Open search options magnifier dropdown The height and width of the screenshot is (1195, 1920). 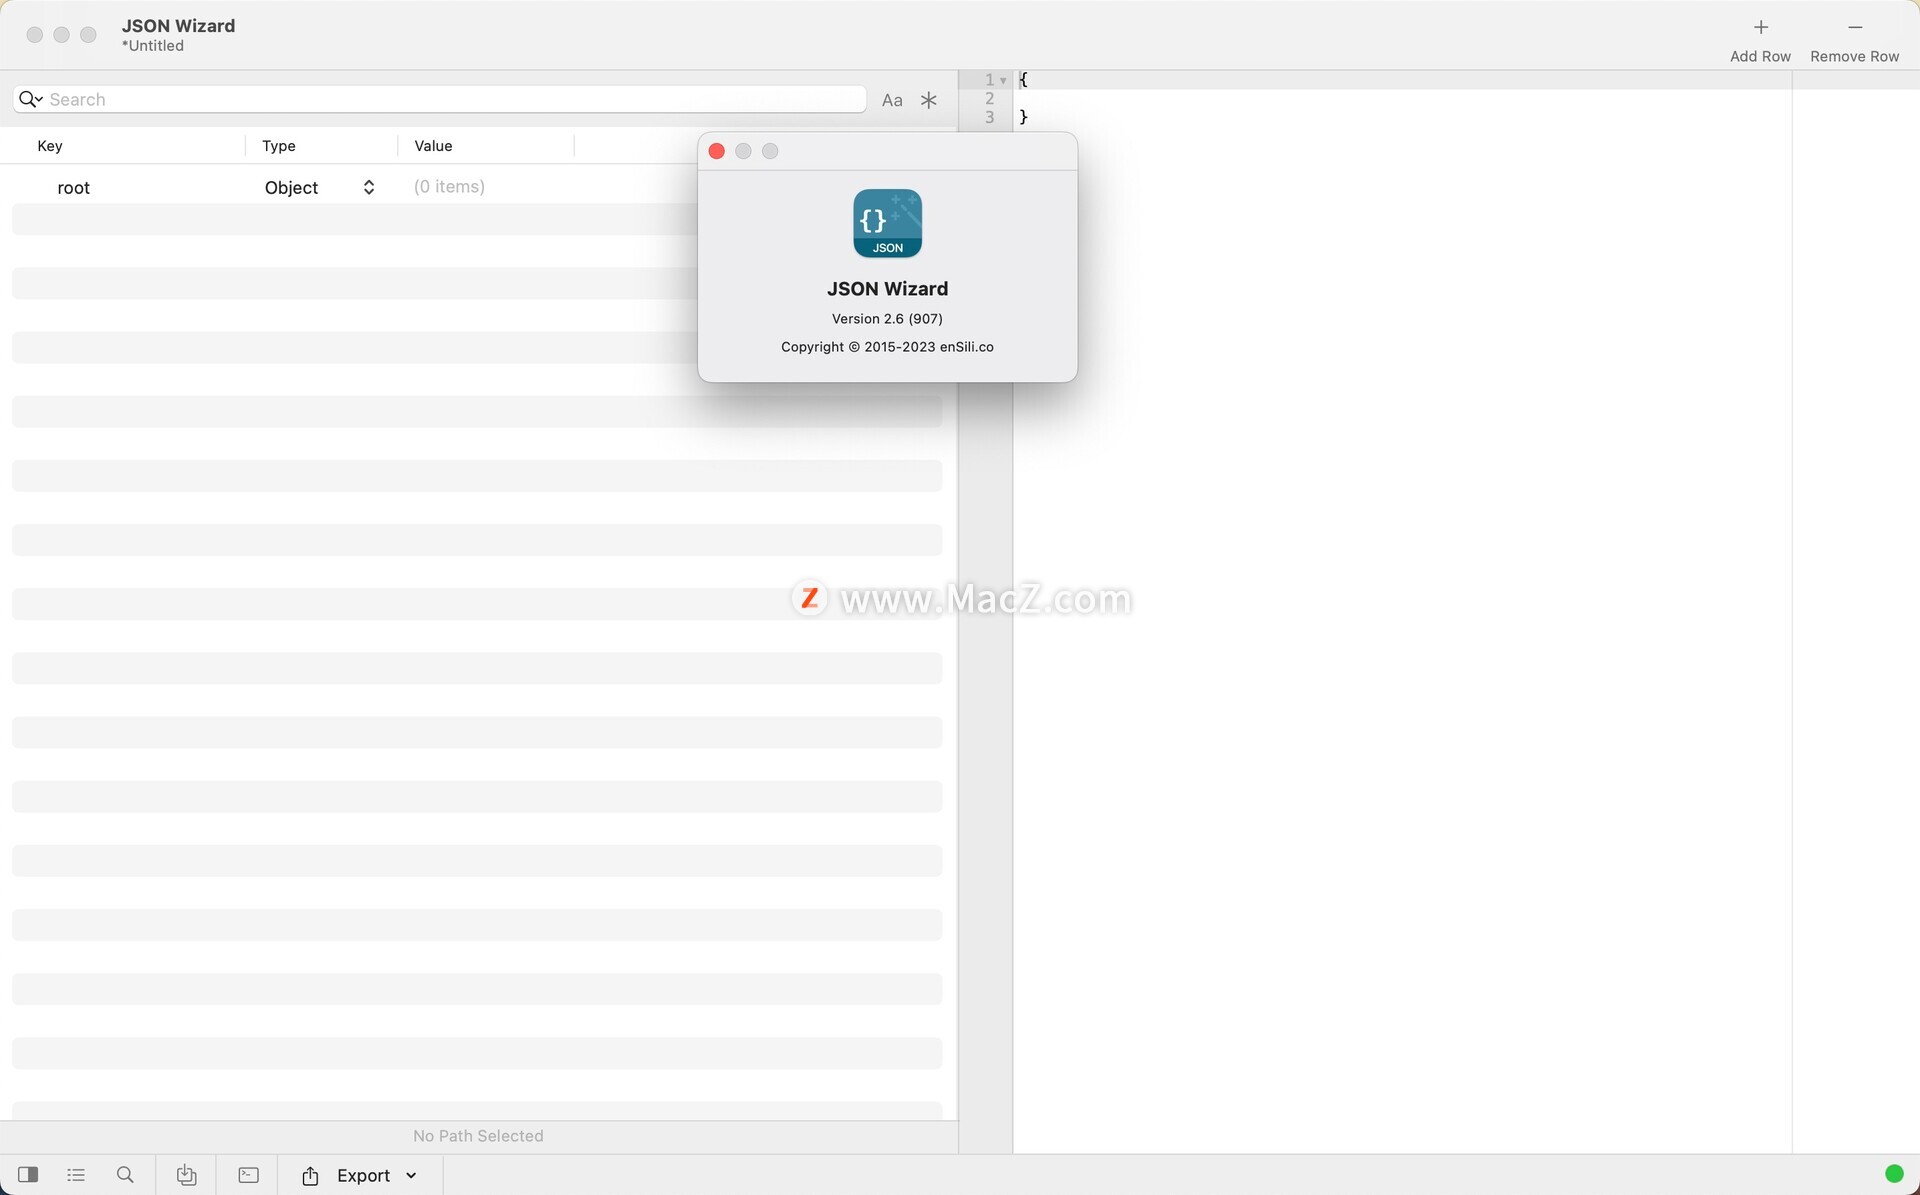(x=30, y=99)
